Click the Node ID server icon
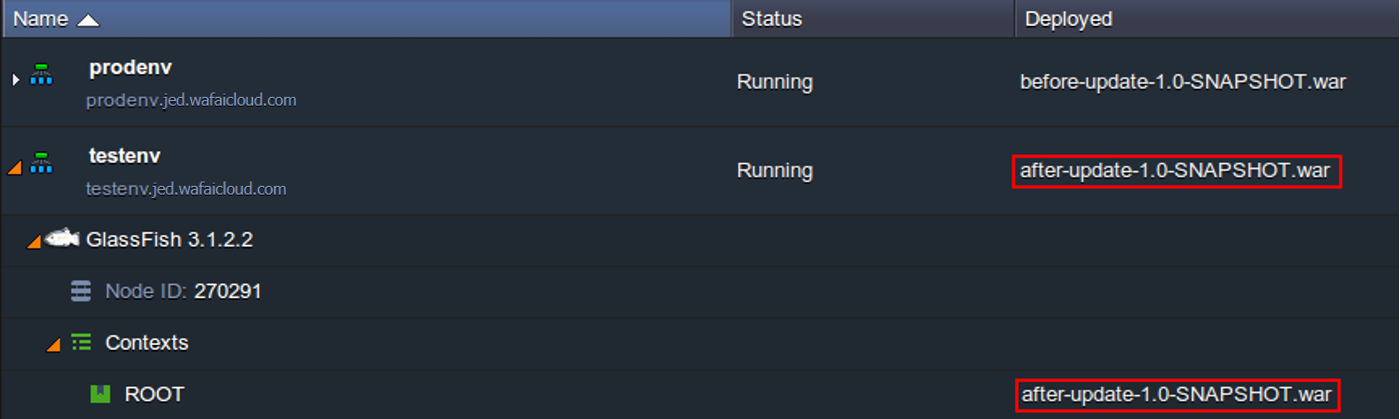 81,291
